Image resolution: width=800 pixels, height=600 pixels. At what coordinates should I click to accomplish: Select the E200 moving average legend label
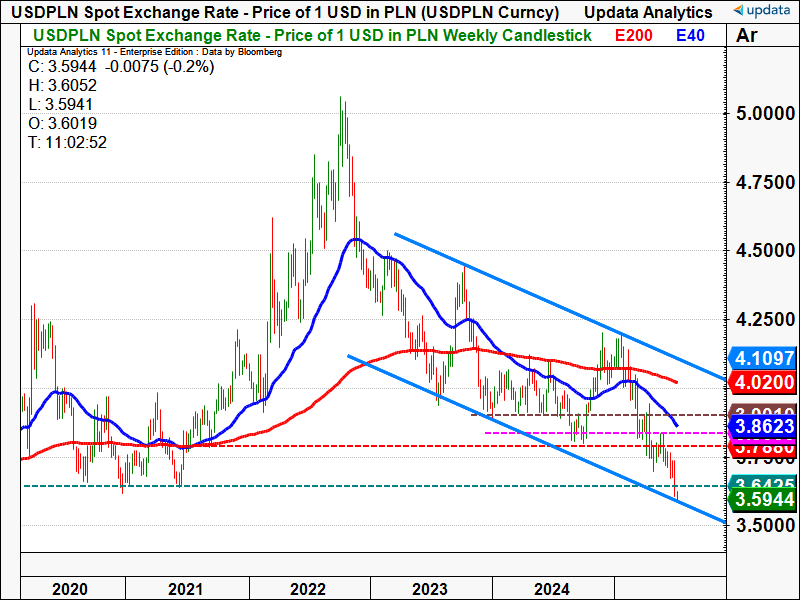point(633,36)
